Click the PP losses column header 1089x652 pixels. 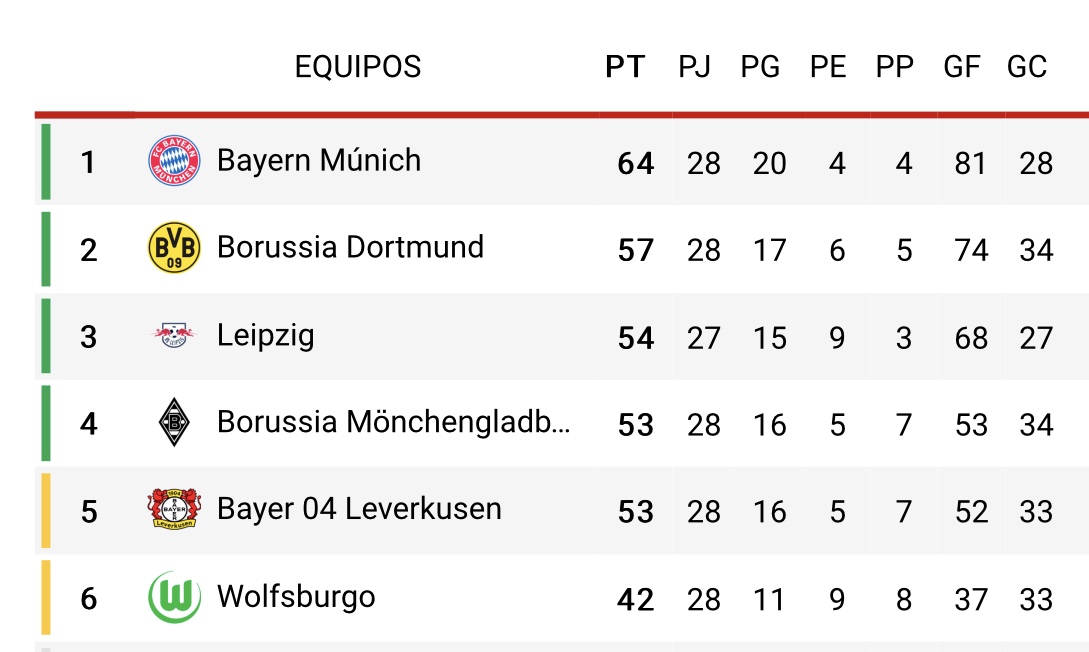895,67
